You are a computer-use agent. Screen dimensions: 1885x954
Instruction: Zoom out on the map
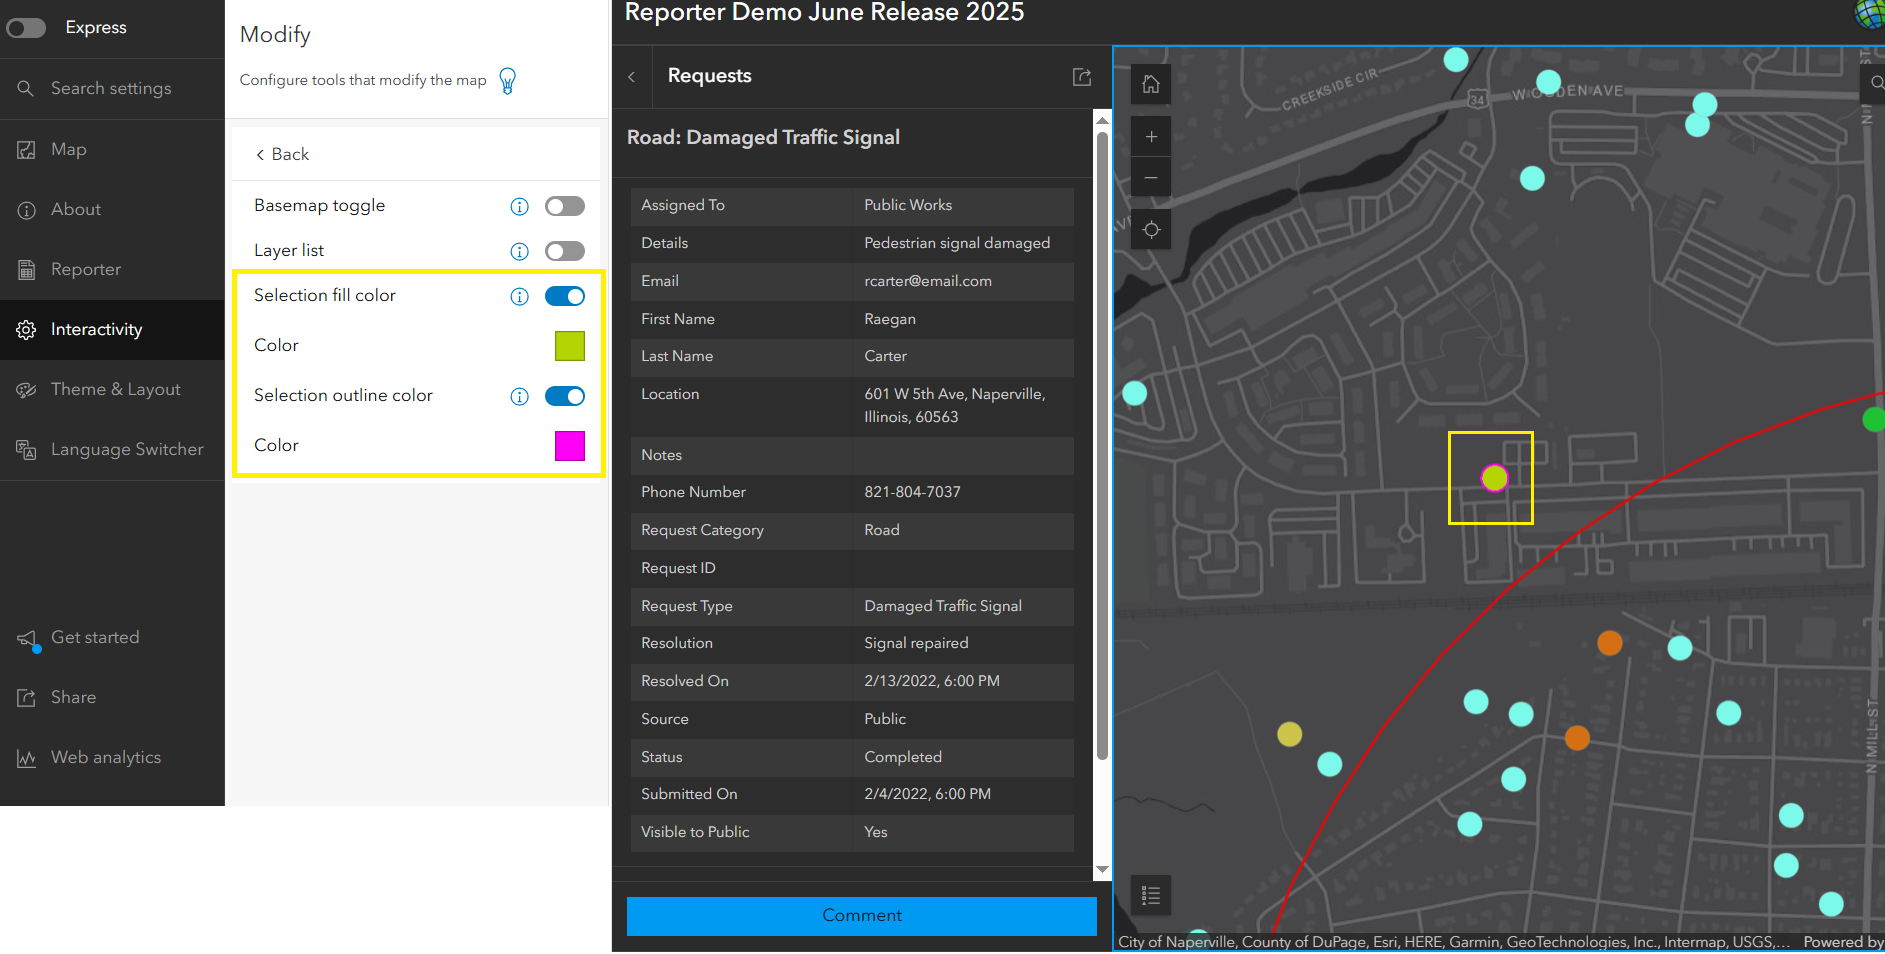pos(1151,178)
